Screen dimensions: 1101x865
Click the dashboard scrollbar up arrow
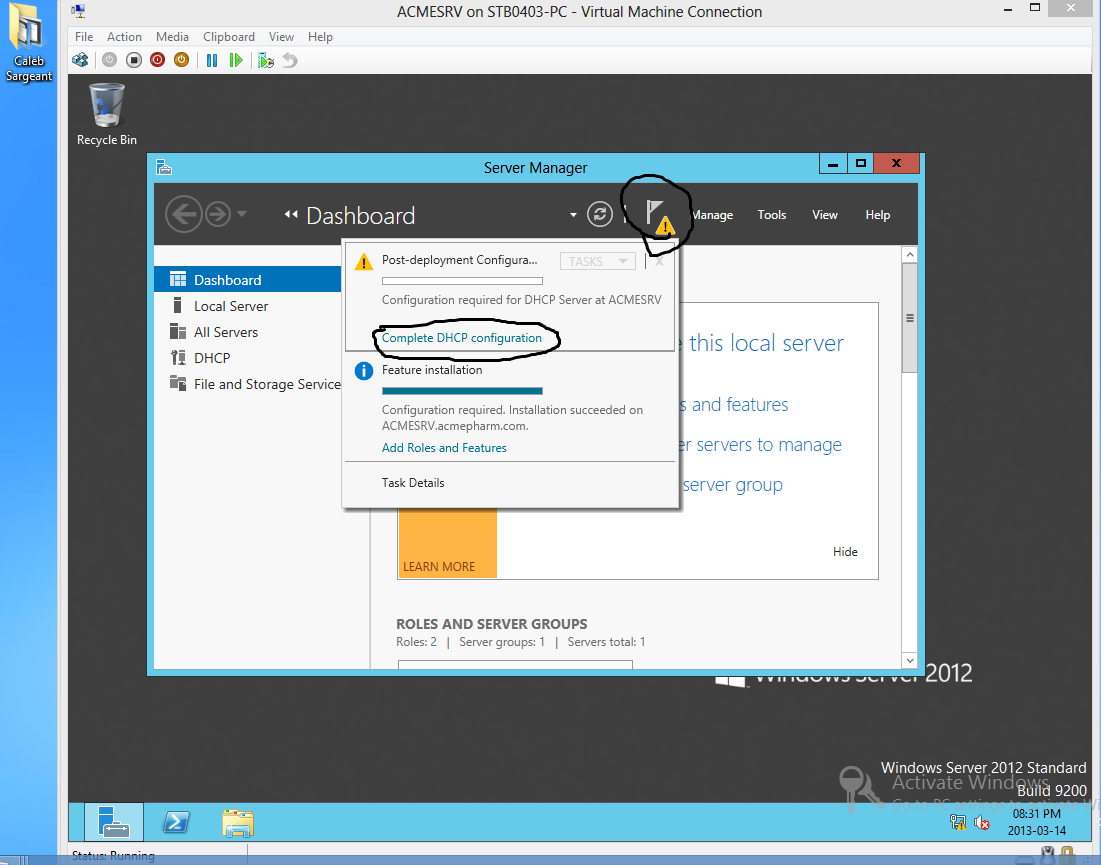point(909,254)
